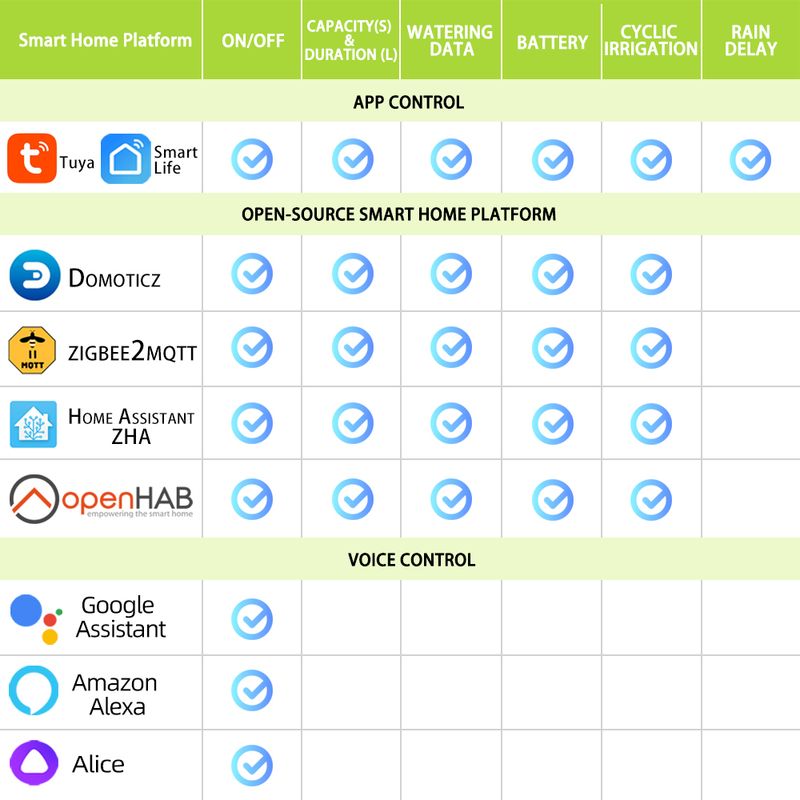The image size is (800, 800).
Task: Click the ON/OFF column header
Action: click(x=252, y=42)
